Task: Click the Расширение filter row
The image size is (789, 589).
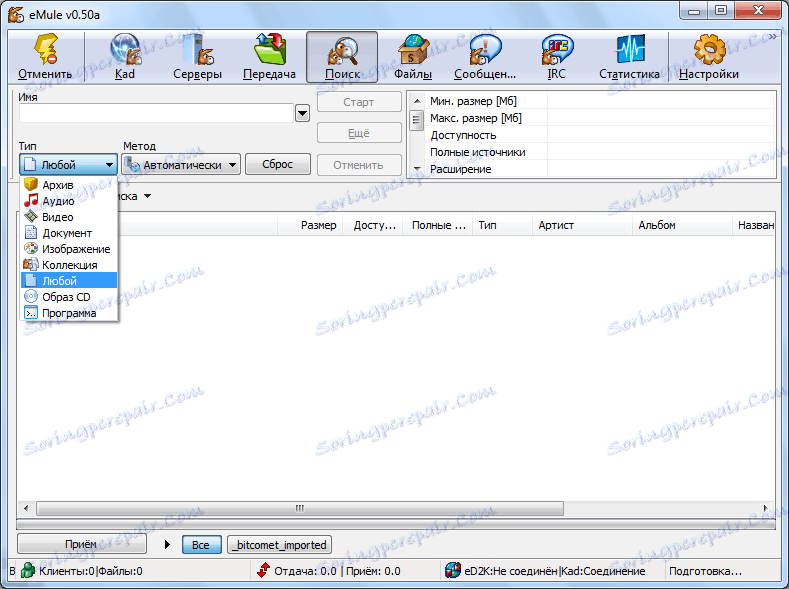Action: pos(600,169)
